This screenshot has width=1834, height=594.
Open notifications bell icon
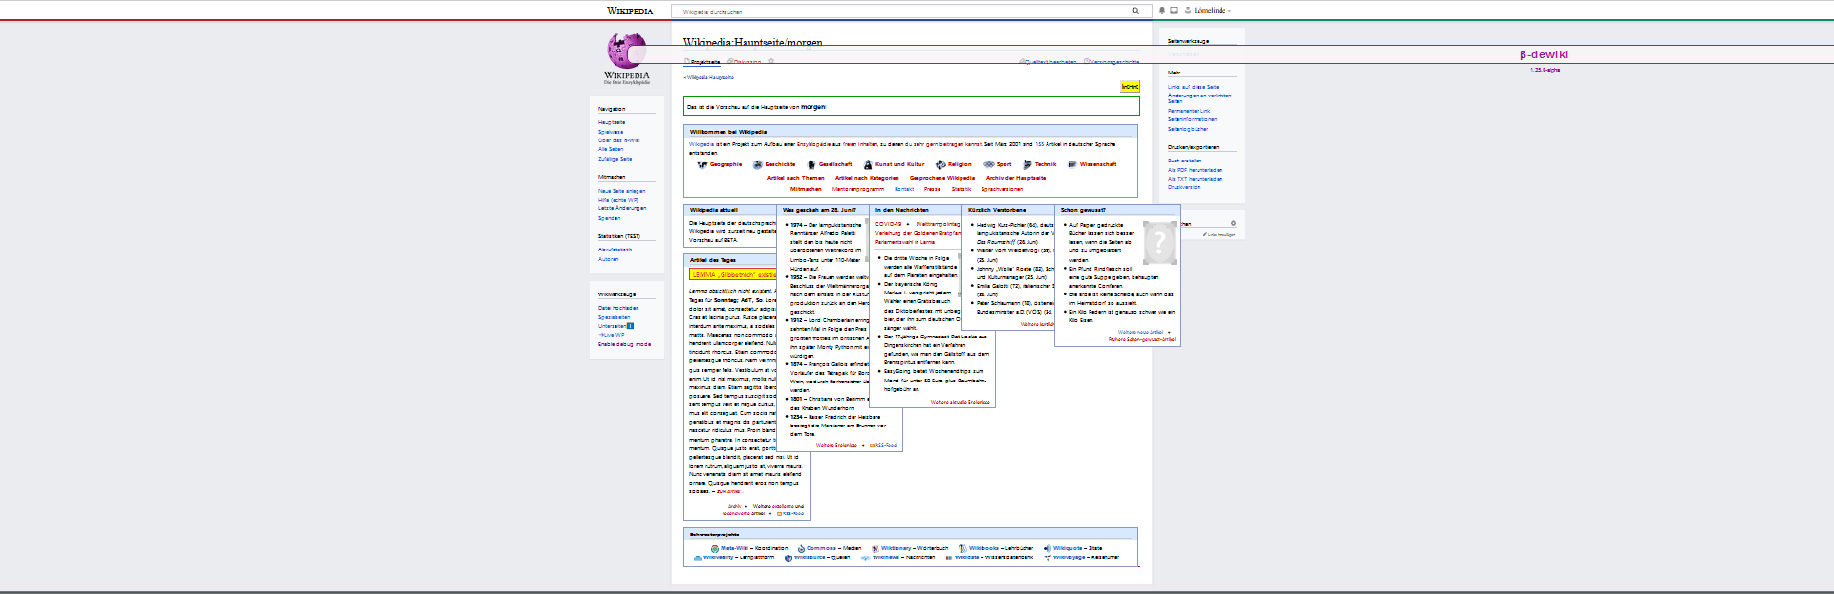click(x=1162, y=11)
